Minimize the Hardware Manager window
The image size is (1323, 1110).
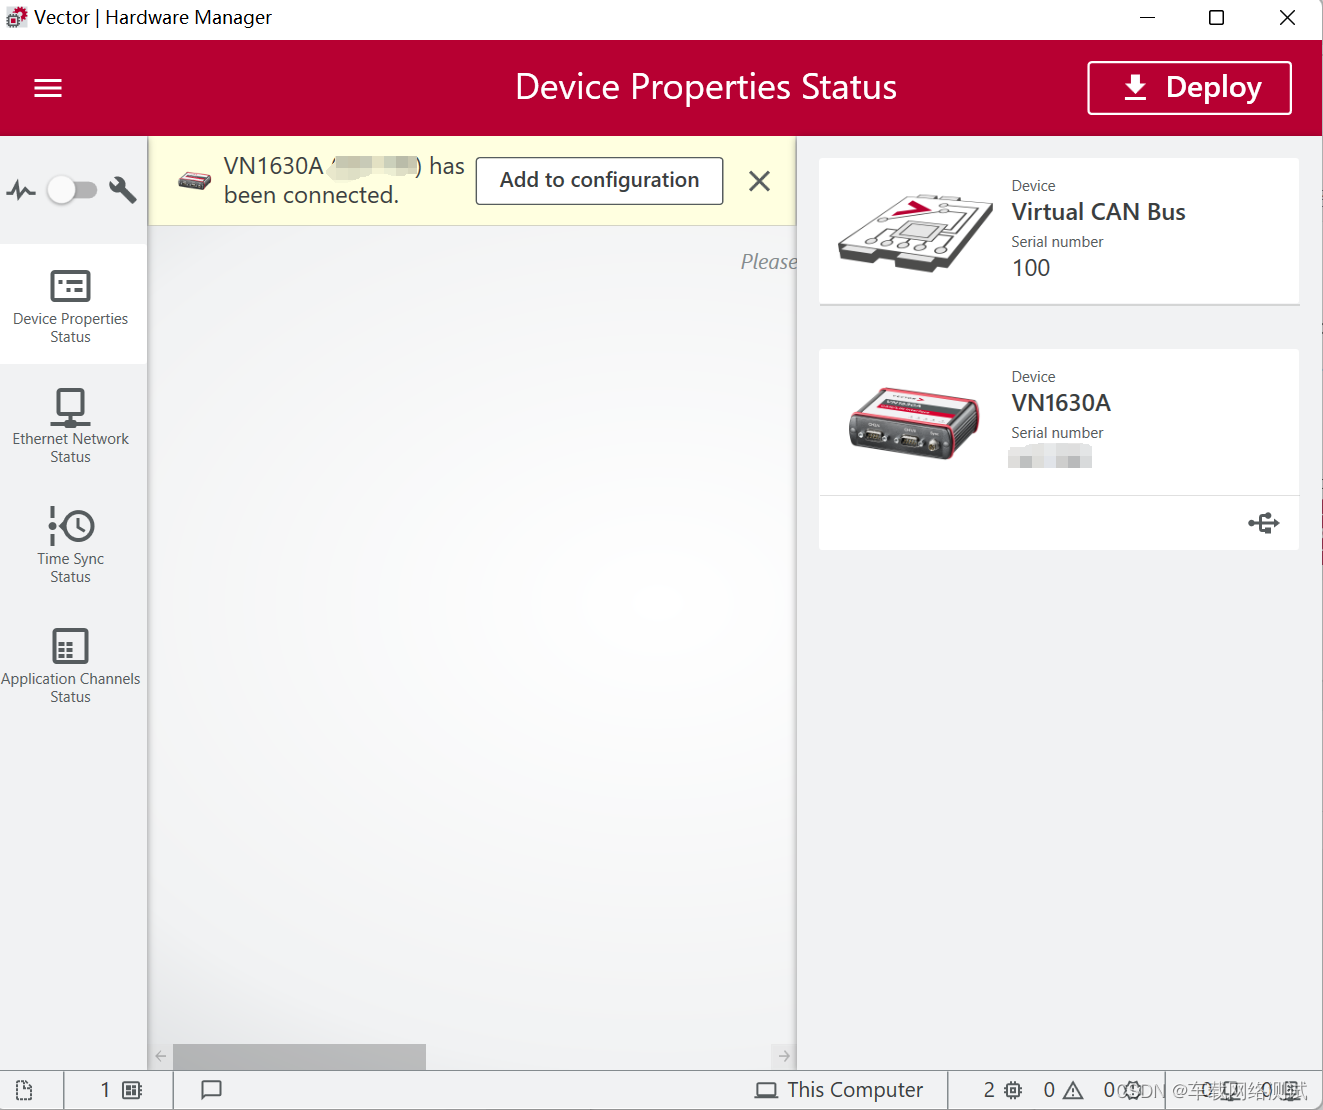1148,18
